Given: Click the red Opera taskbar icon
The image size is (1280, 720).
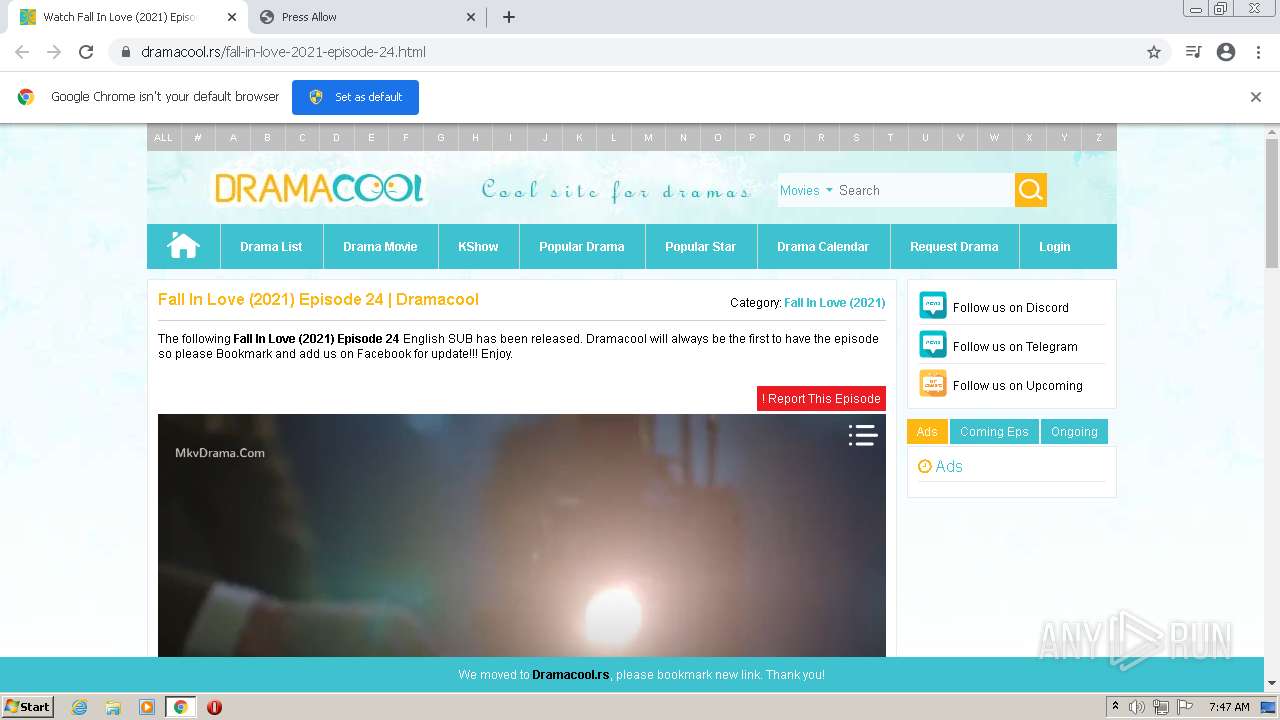Looking at the screenshot, I should pyautogui.click(x=214, y=707).
